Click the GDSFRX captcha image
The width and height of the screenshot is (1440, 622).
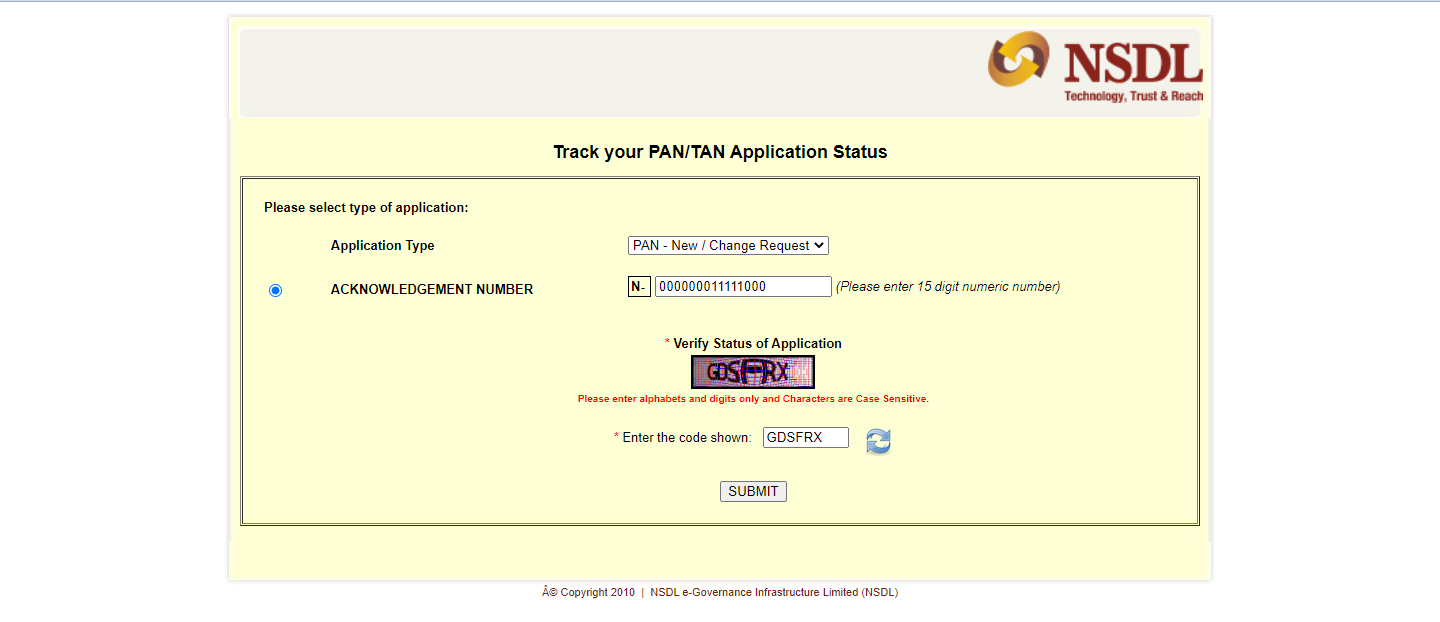tap(752, 372)
